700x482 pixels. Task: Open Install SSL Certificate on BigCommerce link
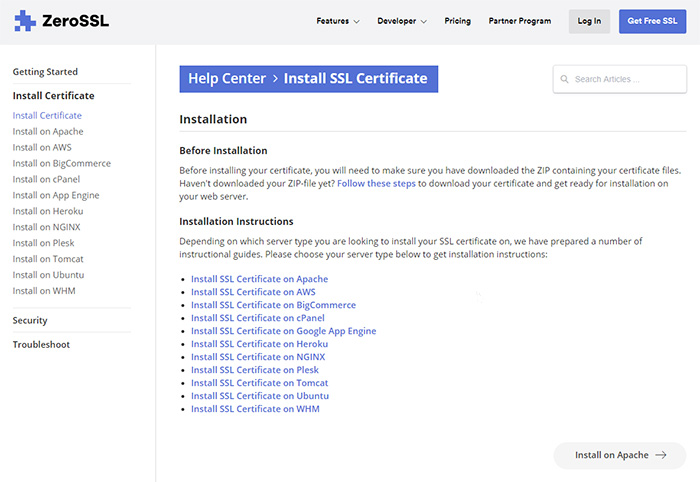273,305
